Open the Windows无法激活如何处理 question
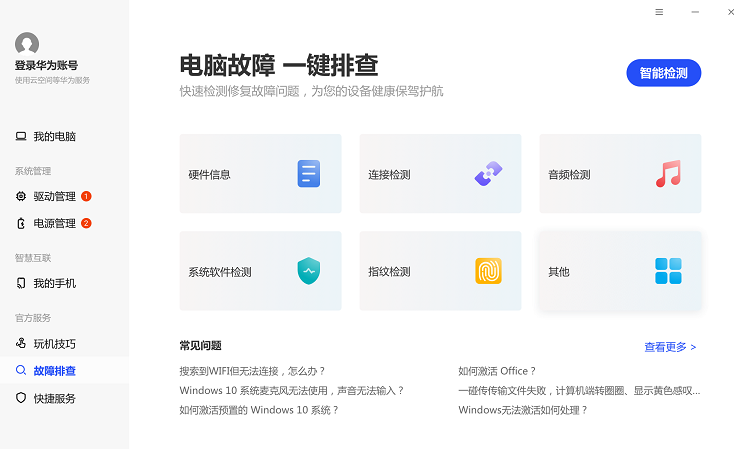 tap(522, 410)
